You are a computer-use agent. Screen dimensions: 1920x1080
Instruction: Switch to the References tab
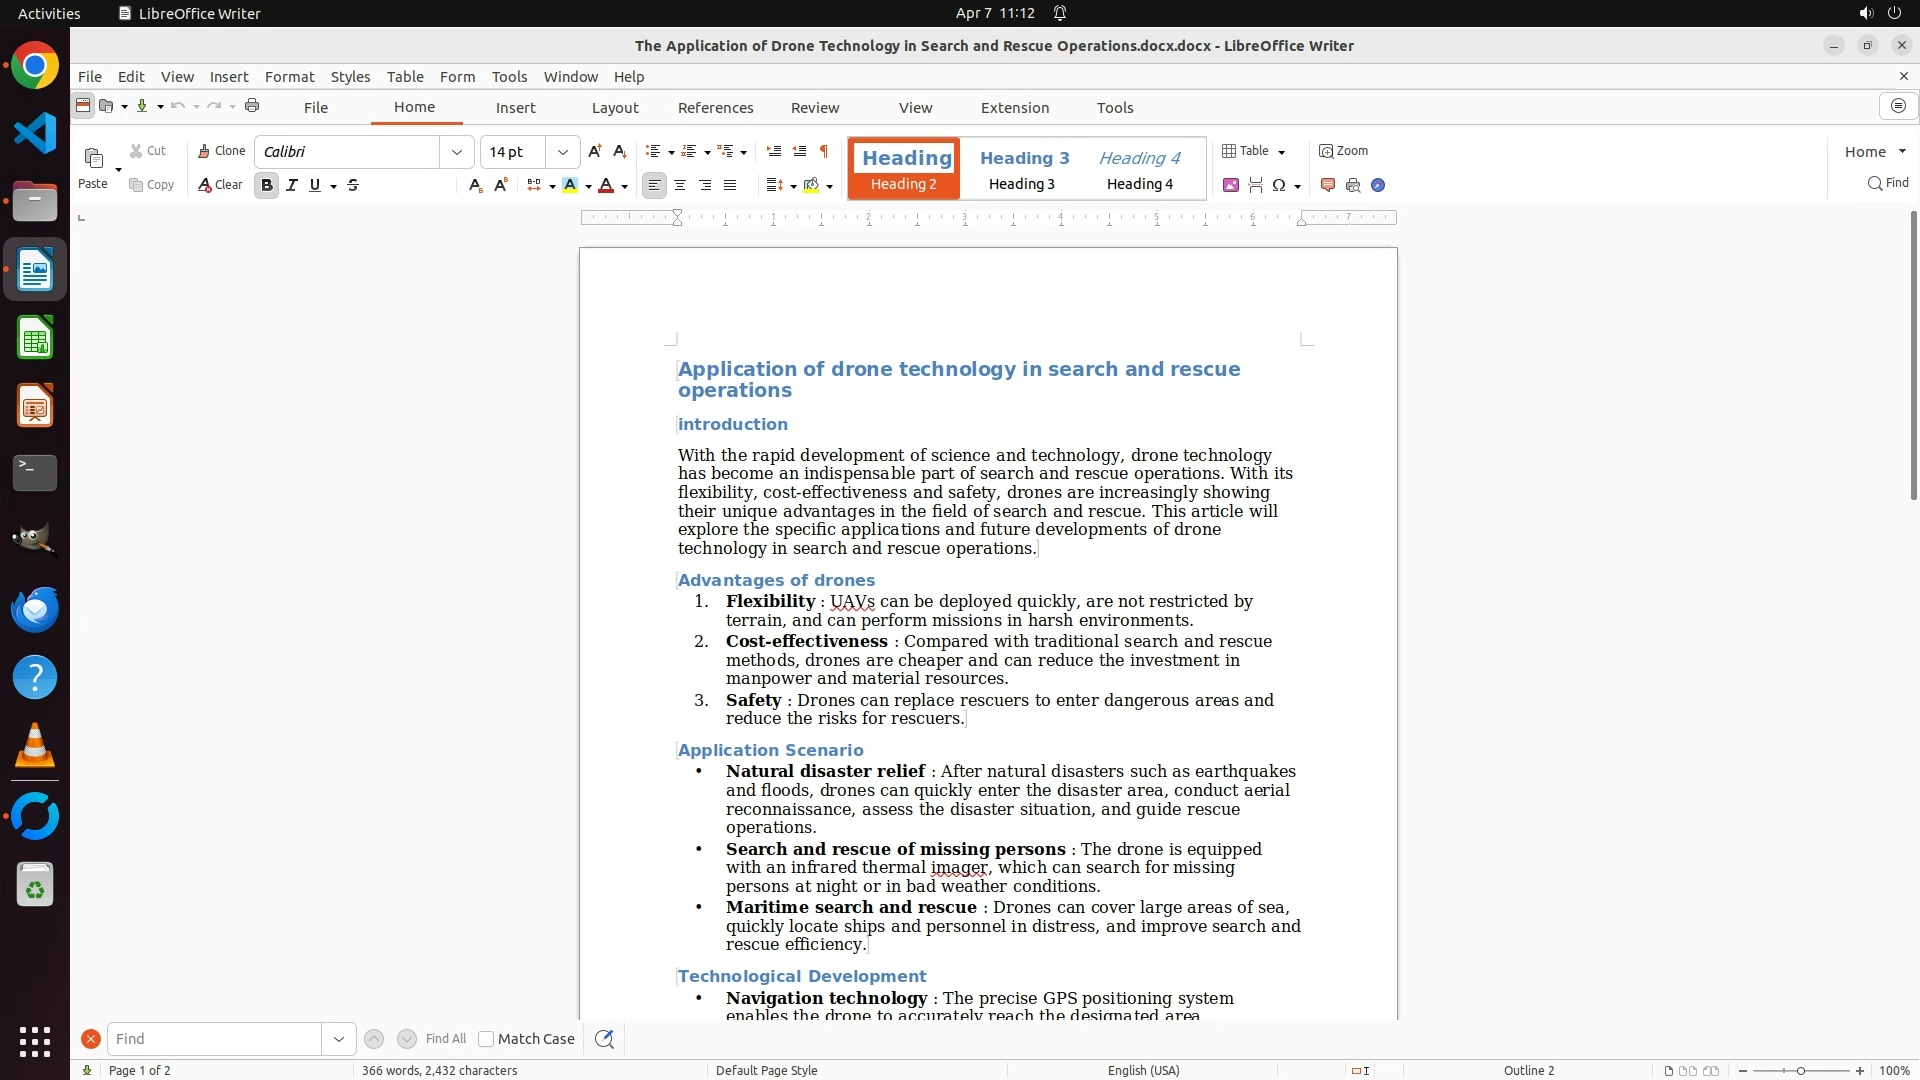pos(715,108)
